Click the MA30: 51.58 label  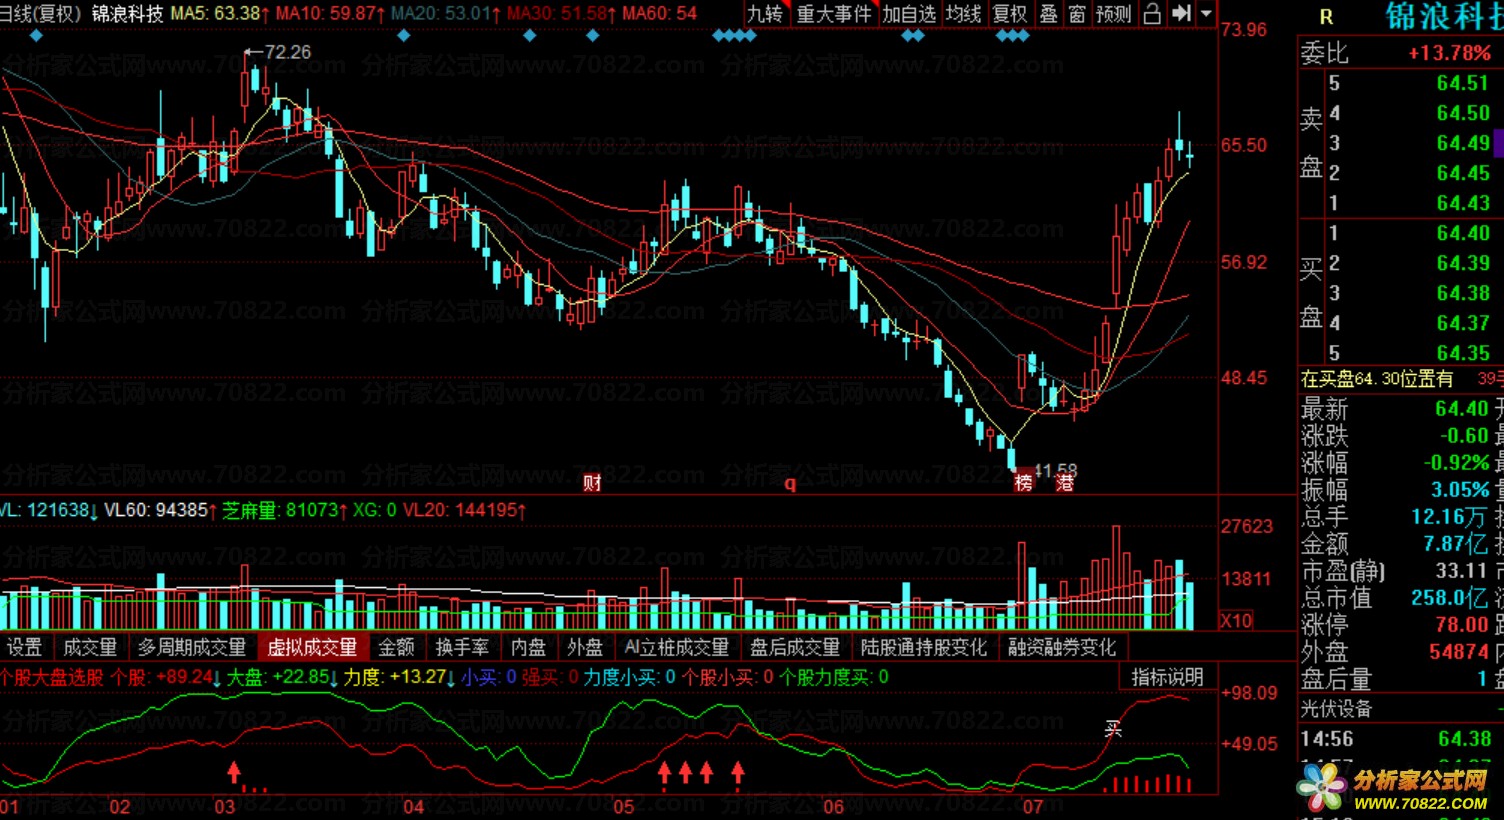561,14
